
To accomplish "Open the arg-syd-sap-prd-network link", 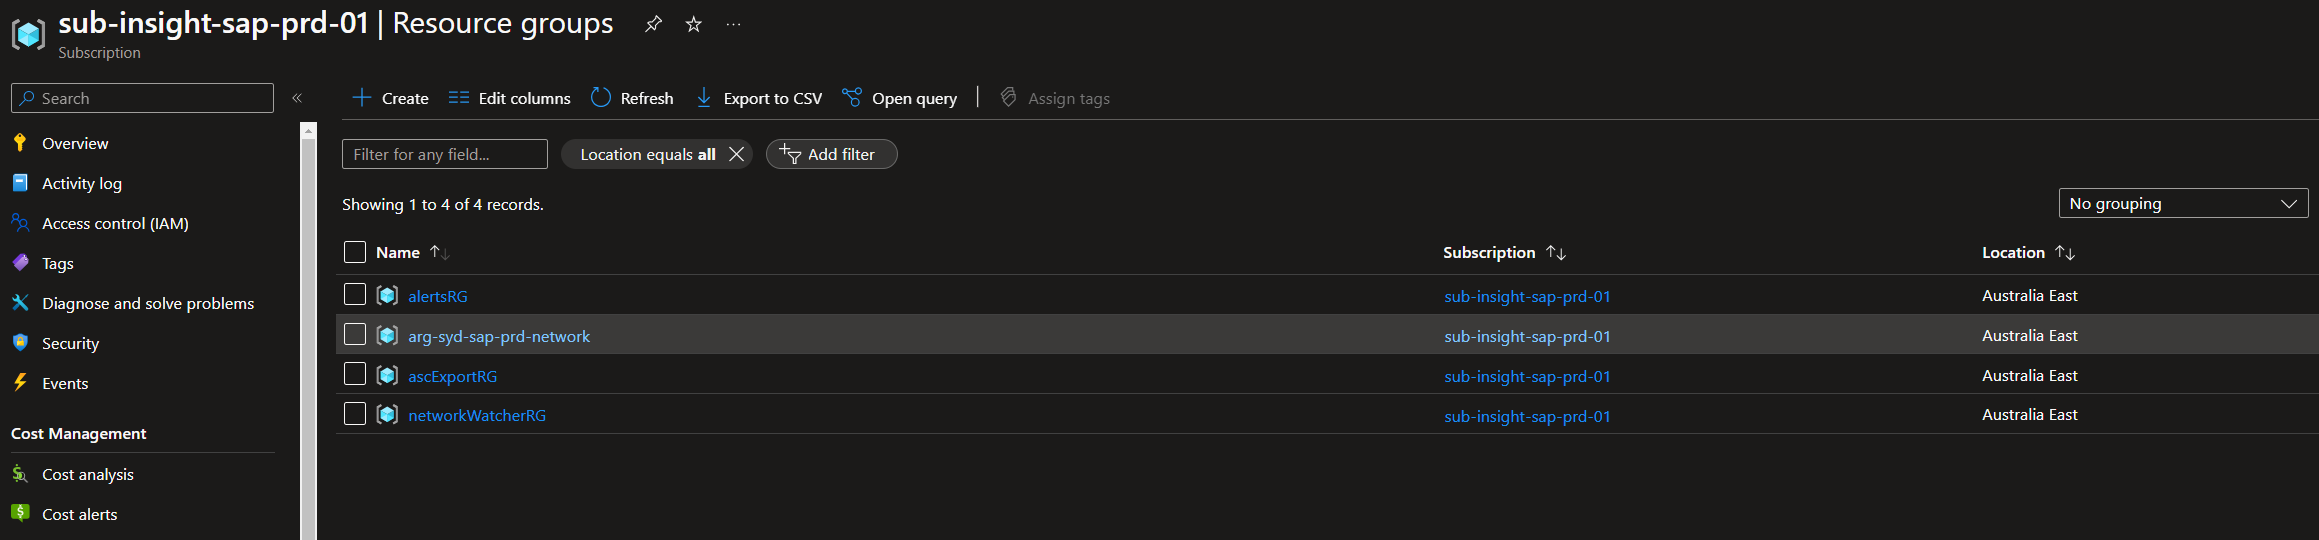I will [x=499, y=336].
